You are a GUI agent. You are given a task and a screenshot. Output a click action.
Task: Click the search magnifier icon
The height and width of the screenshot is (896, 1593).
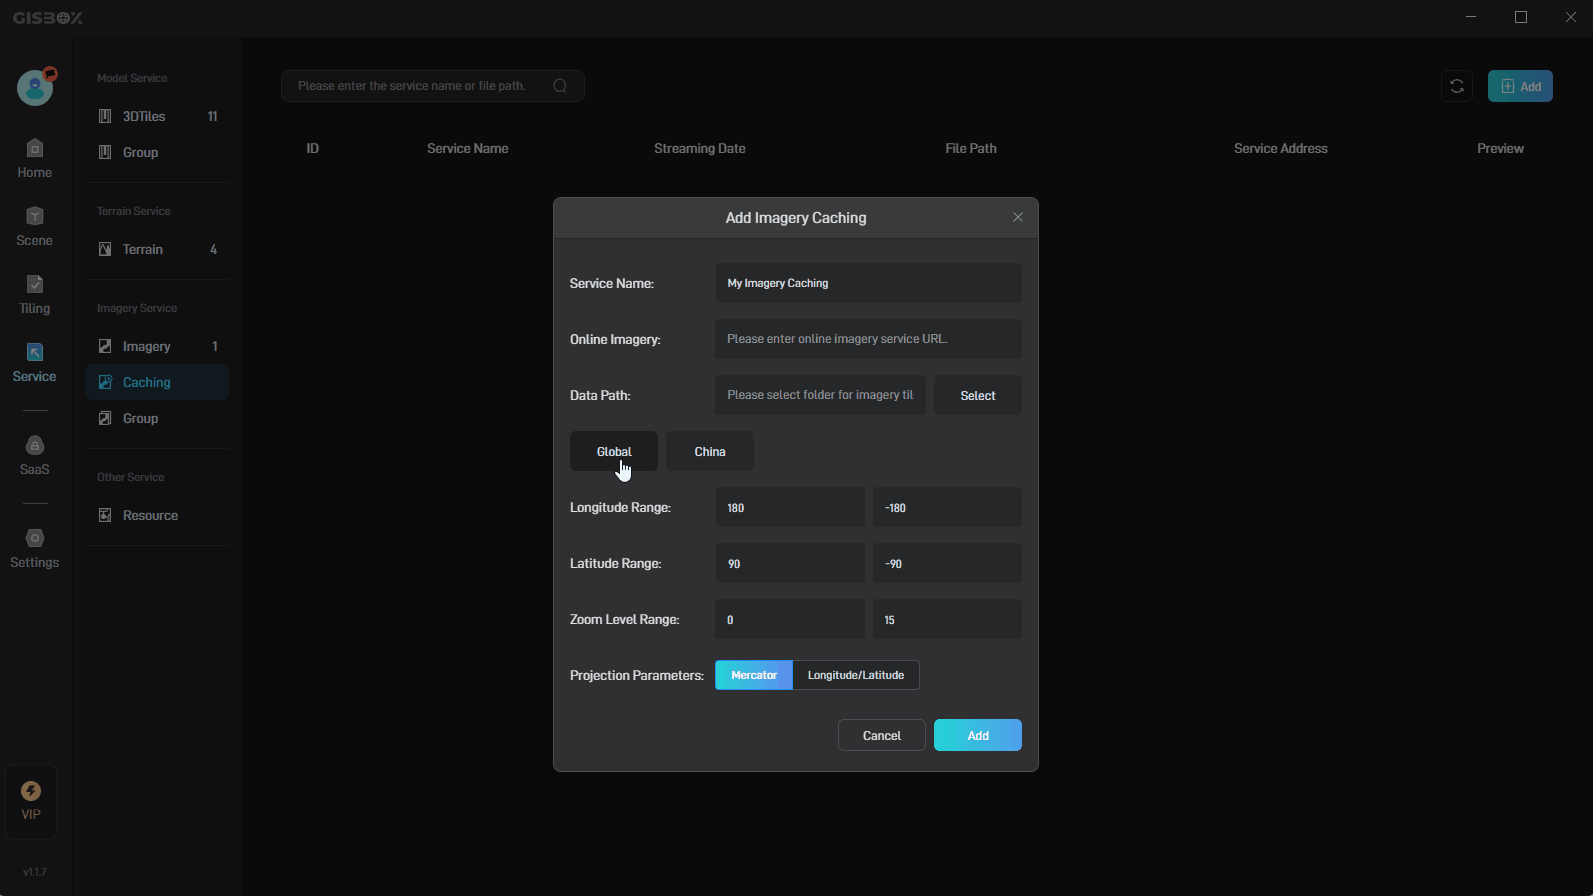[x=560, y=86]
